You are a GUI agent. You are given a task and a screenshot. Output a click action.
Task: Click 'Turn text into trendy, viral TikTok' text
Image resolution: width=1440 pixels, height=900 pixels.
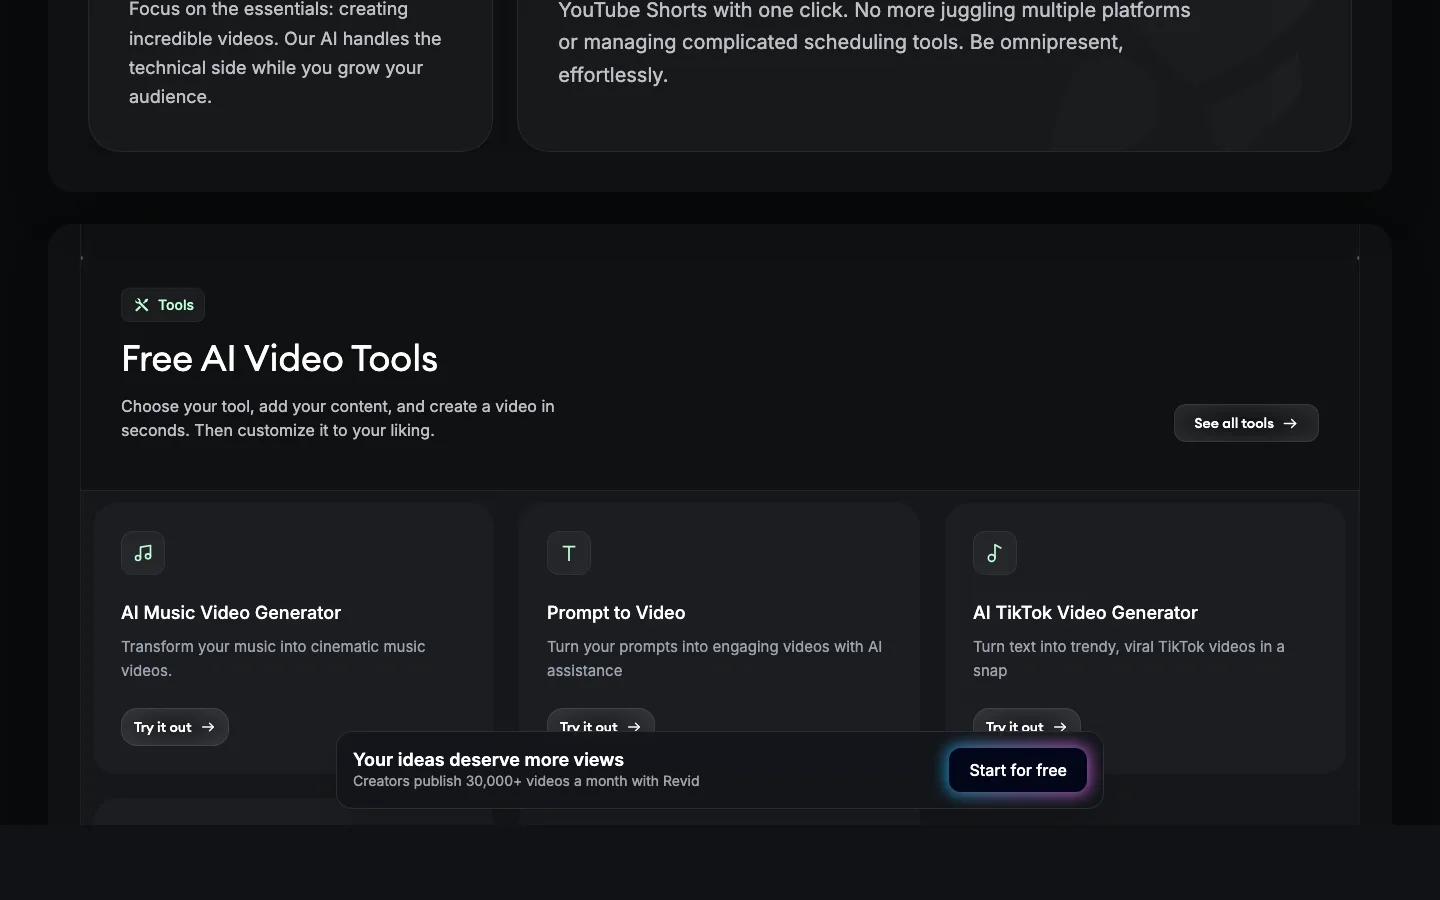pos(1129,659)
